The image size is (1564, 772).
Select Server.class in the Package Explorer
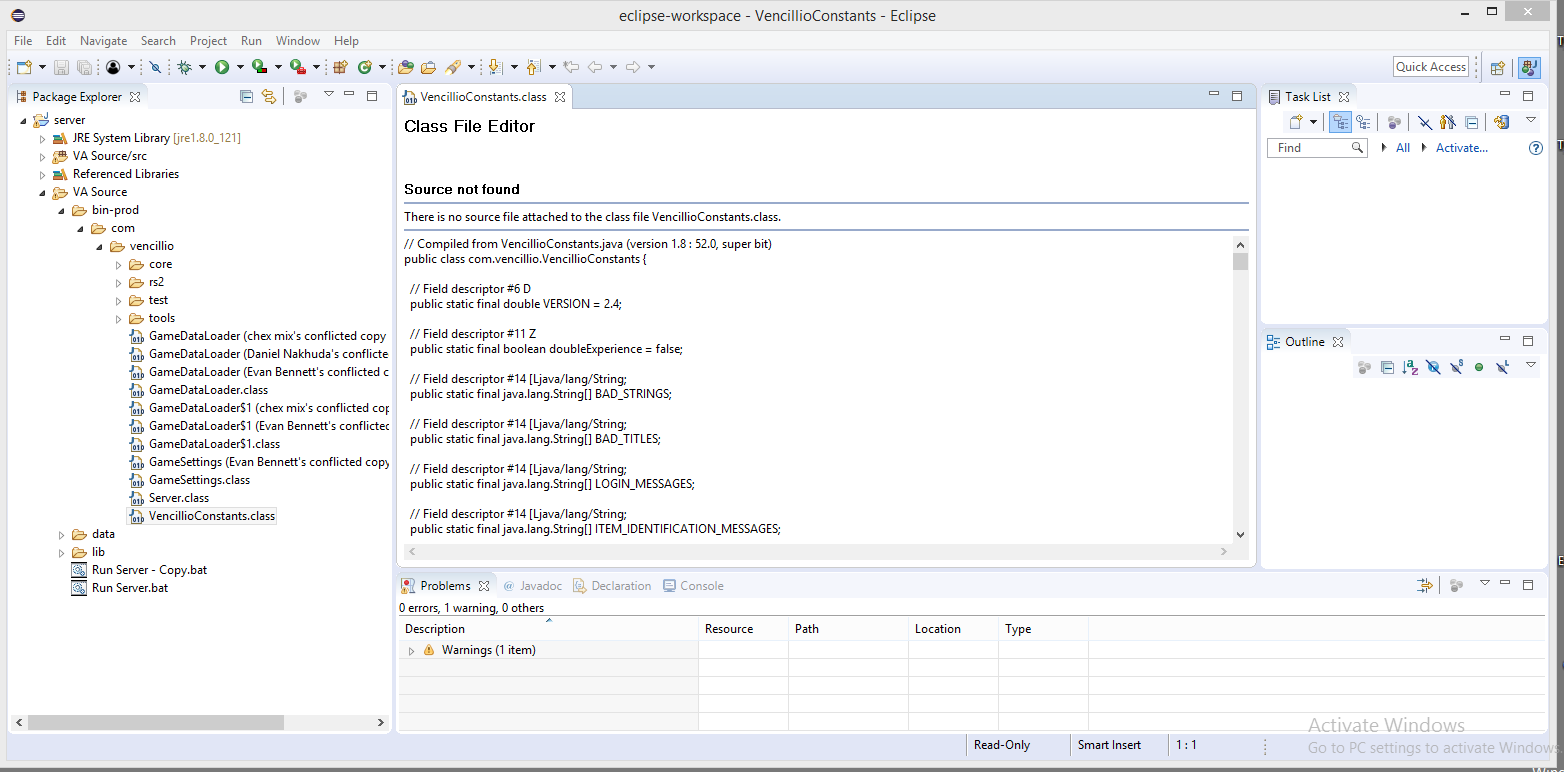point(179,498)
